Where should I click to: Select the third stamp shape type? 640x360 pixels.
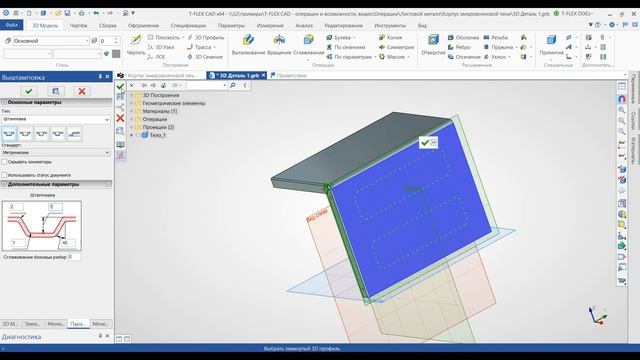[42, 134]
